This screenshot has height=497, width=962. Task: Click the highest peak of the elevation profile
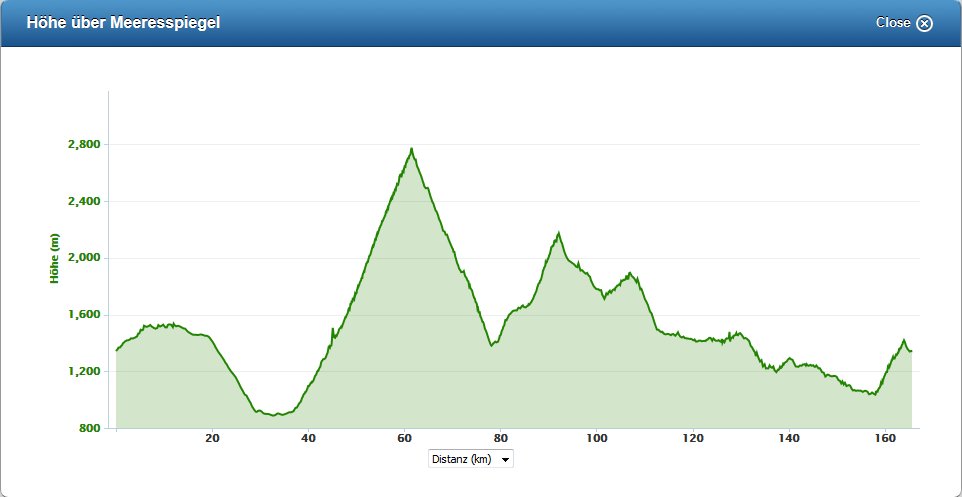411,150
